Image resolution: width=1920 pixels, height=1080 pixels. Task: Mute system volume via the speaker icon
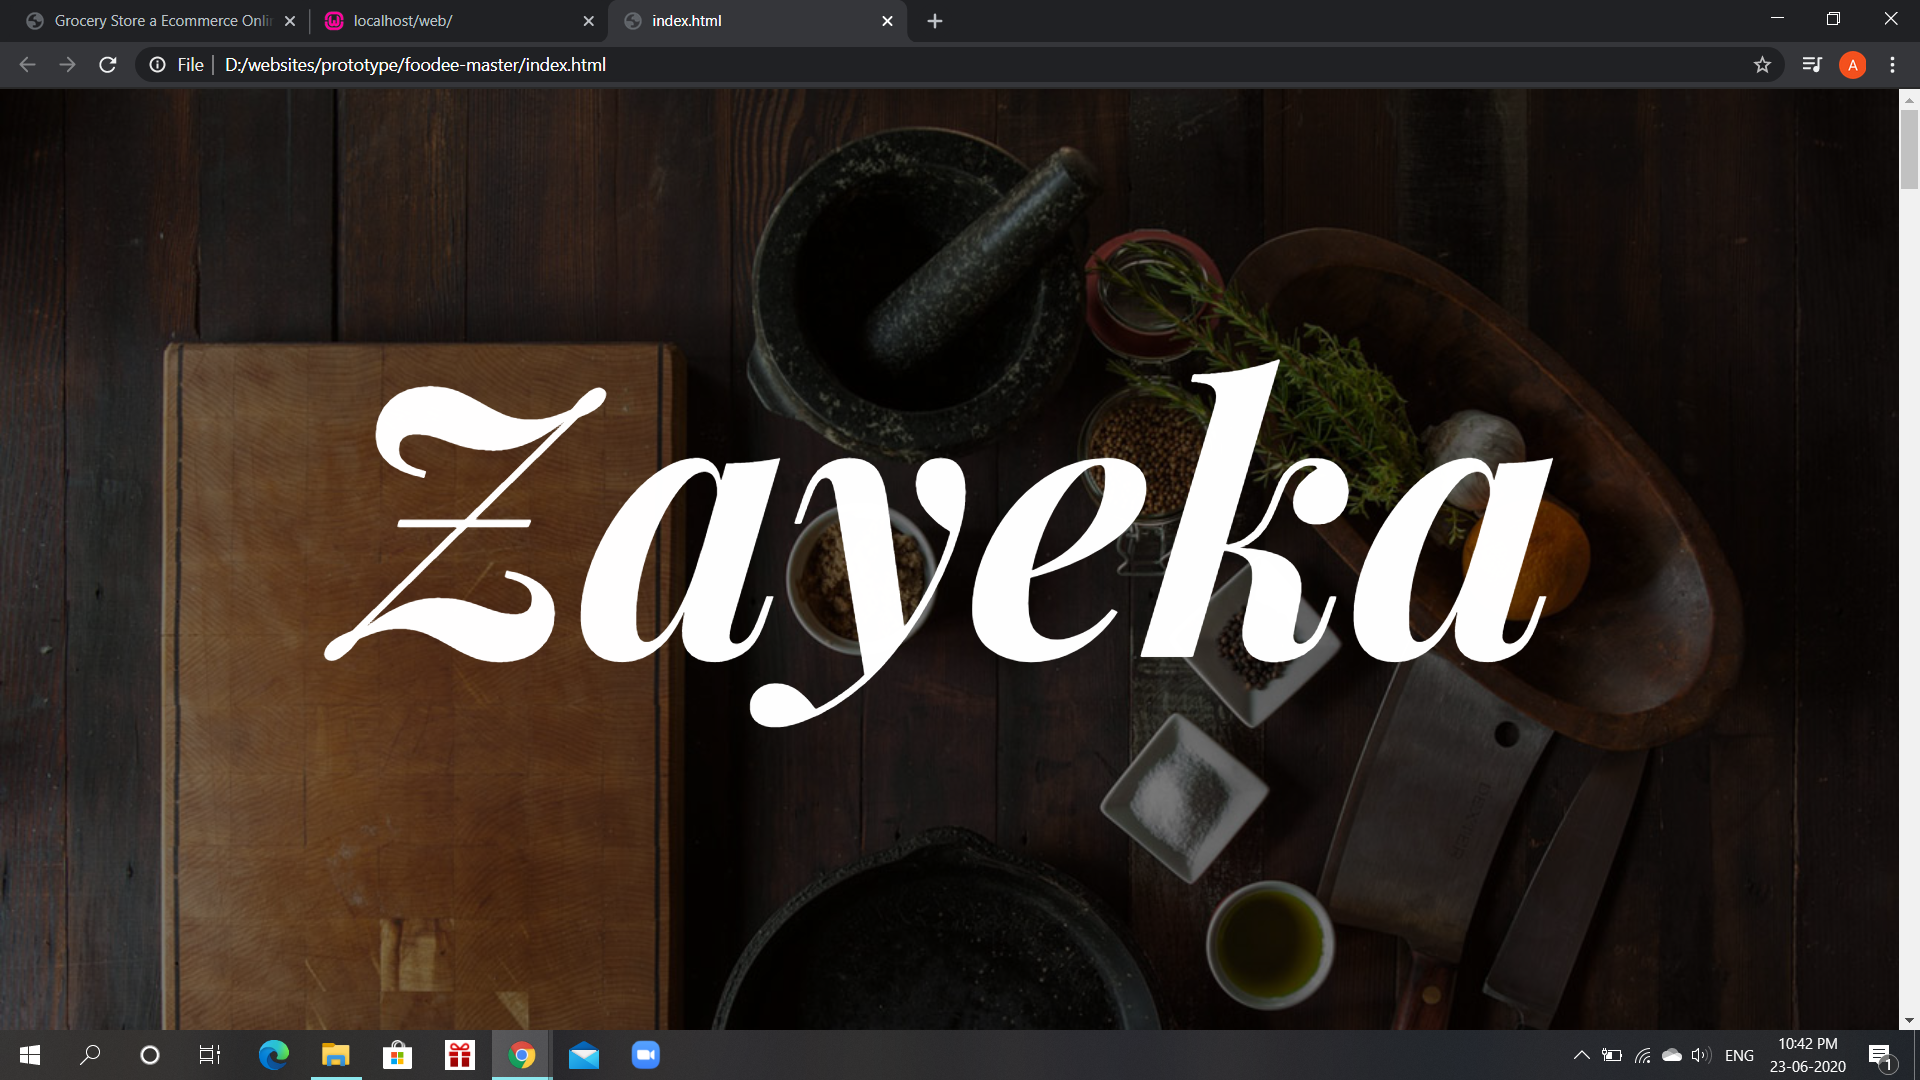1700,1055
